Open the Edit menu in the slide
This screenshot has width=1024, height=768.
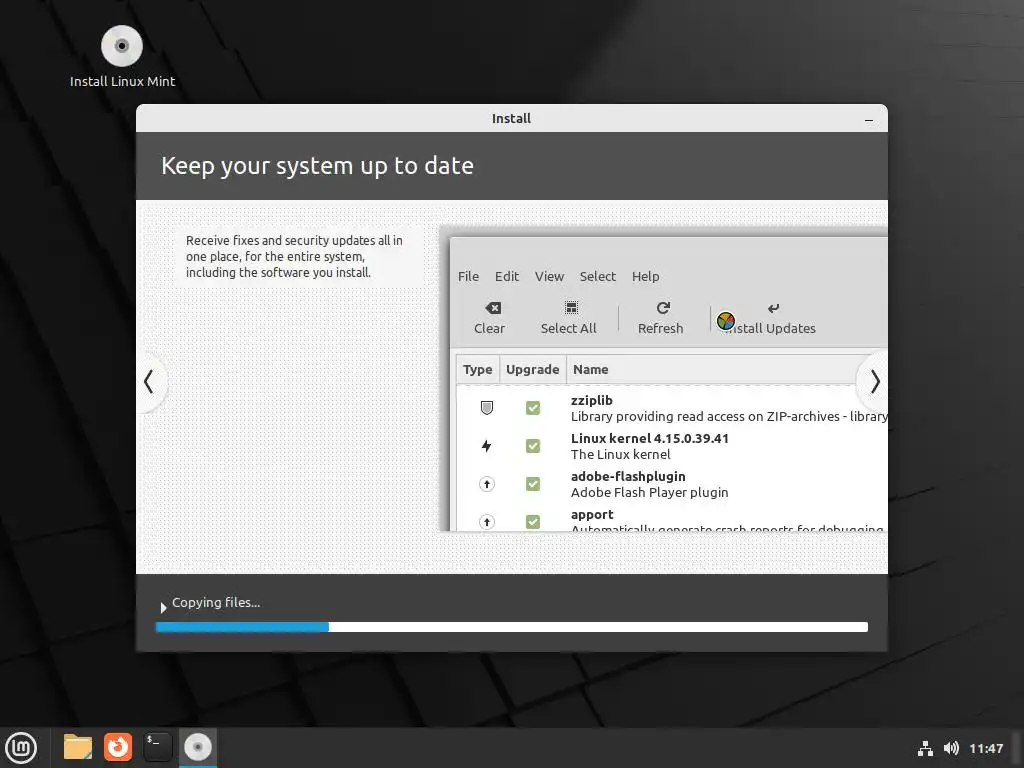coord(507,276)
